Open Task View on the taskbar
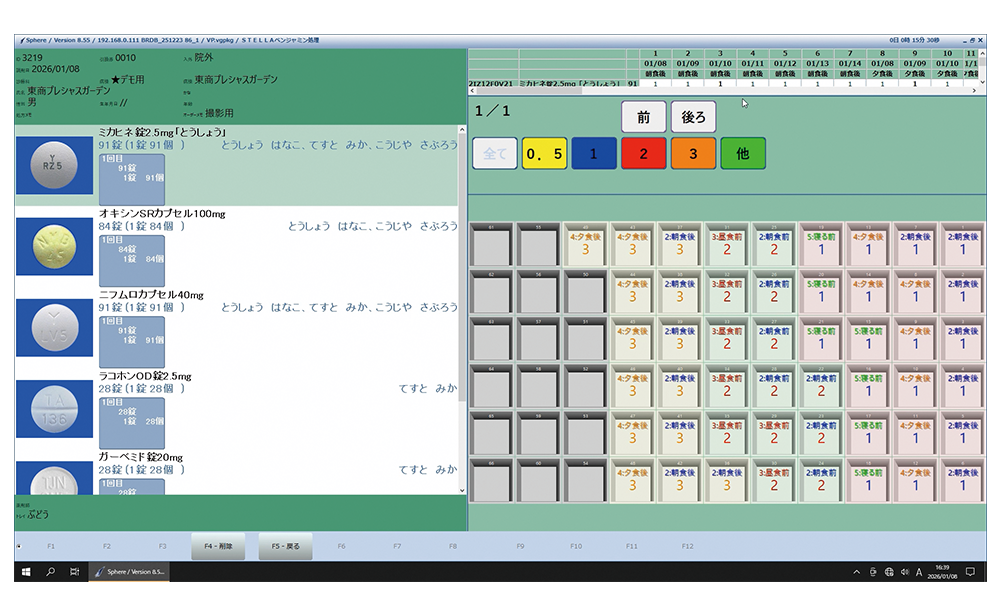 point(74,572)
